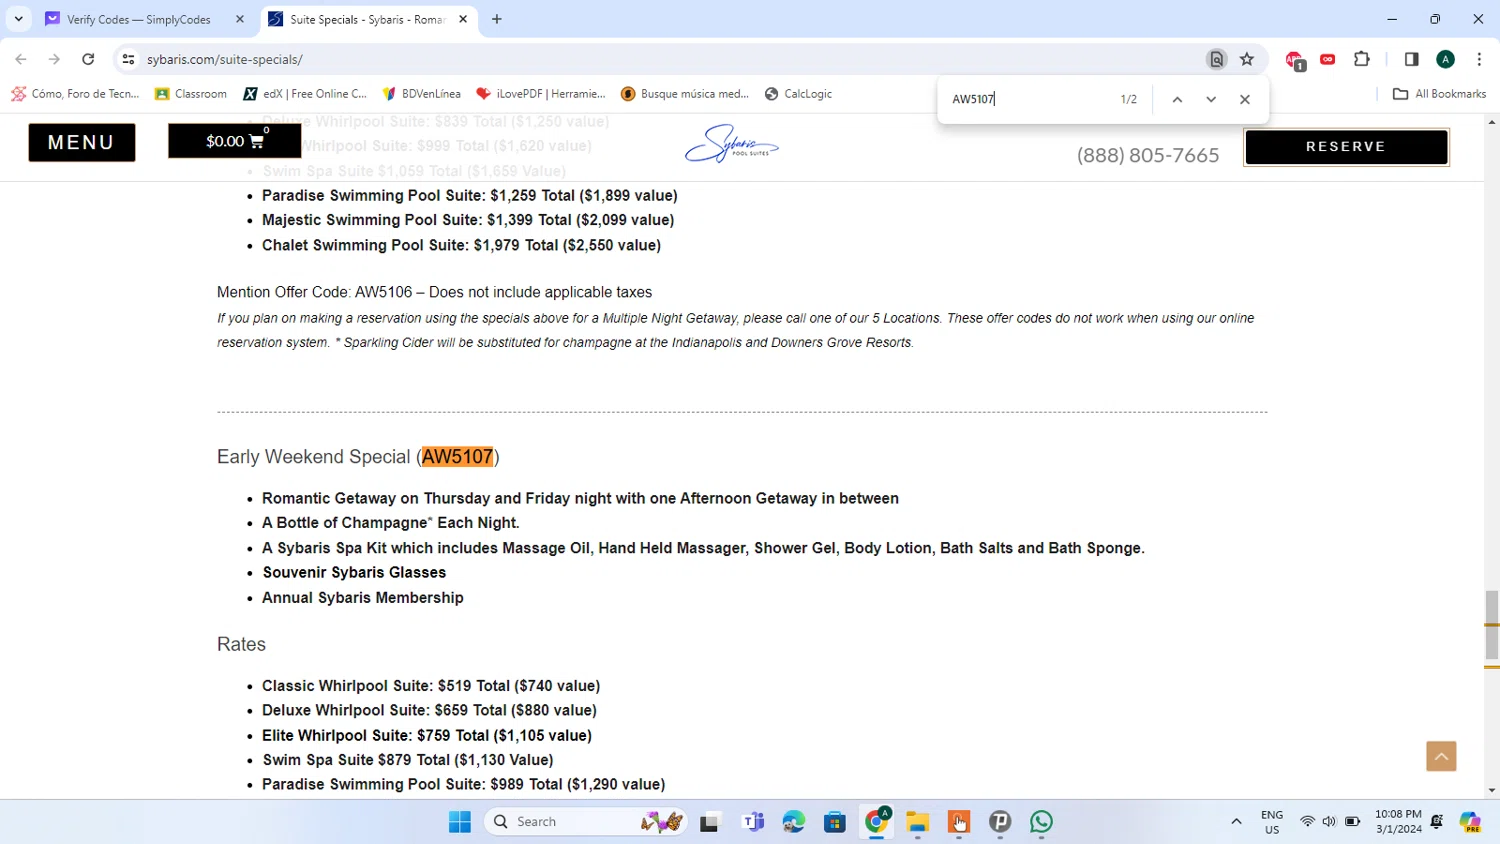Click phone number (888) 805-7665
1500x844 pixels.
1148,155
